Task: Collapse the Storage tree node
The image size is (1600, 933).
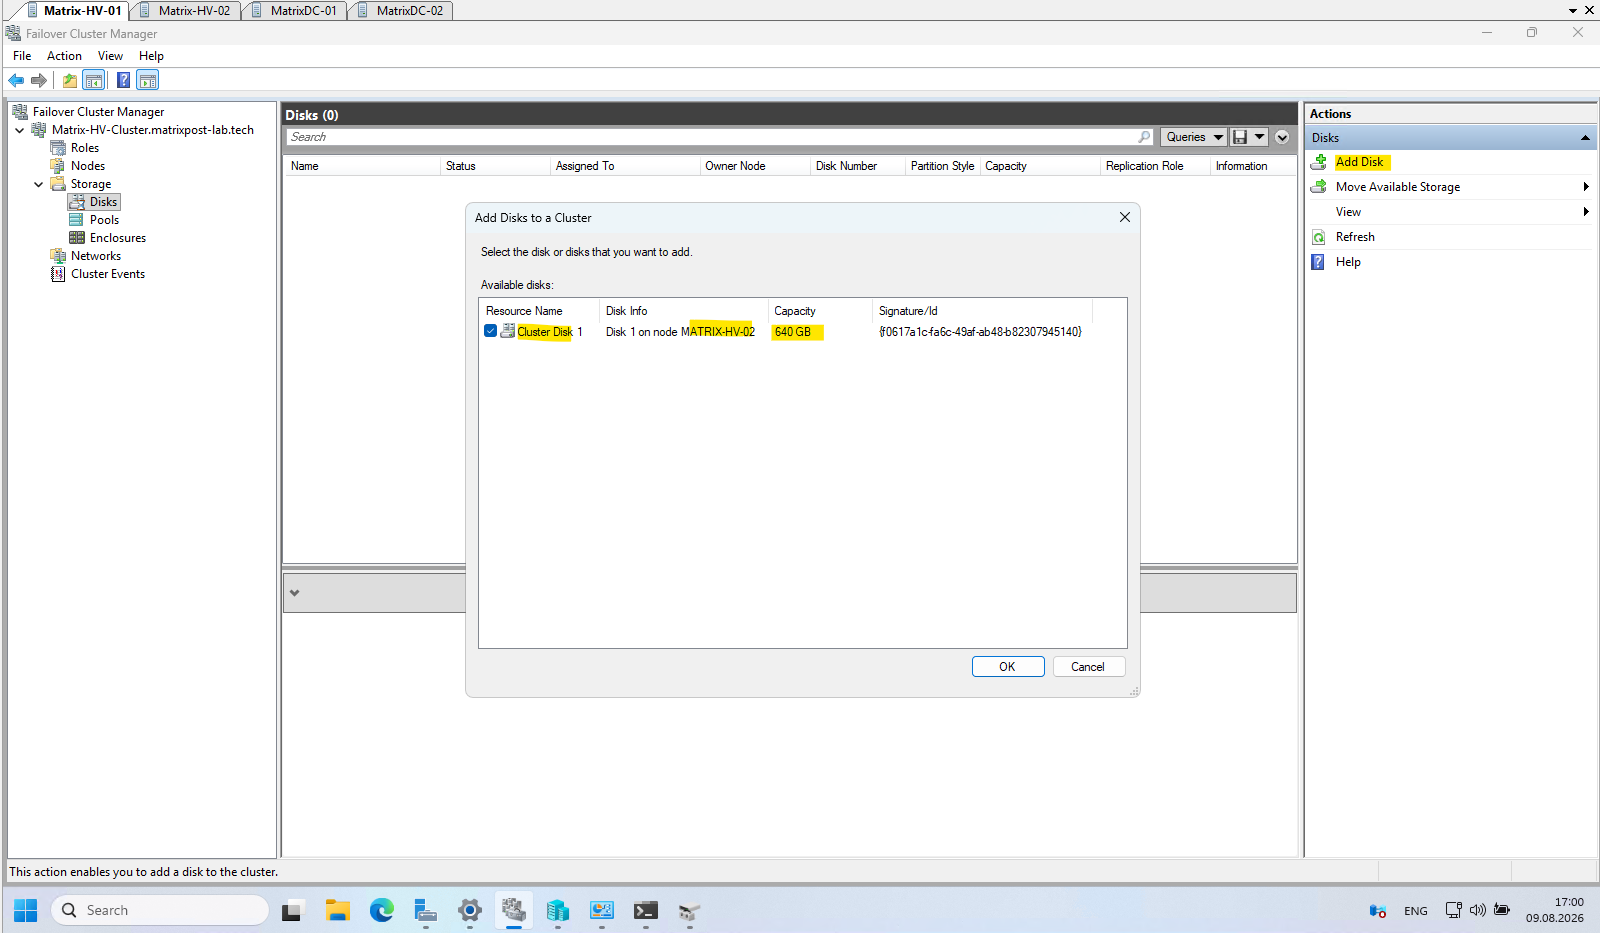Action: pyautogui.click(x=39, y=184)
